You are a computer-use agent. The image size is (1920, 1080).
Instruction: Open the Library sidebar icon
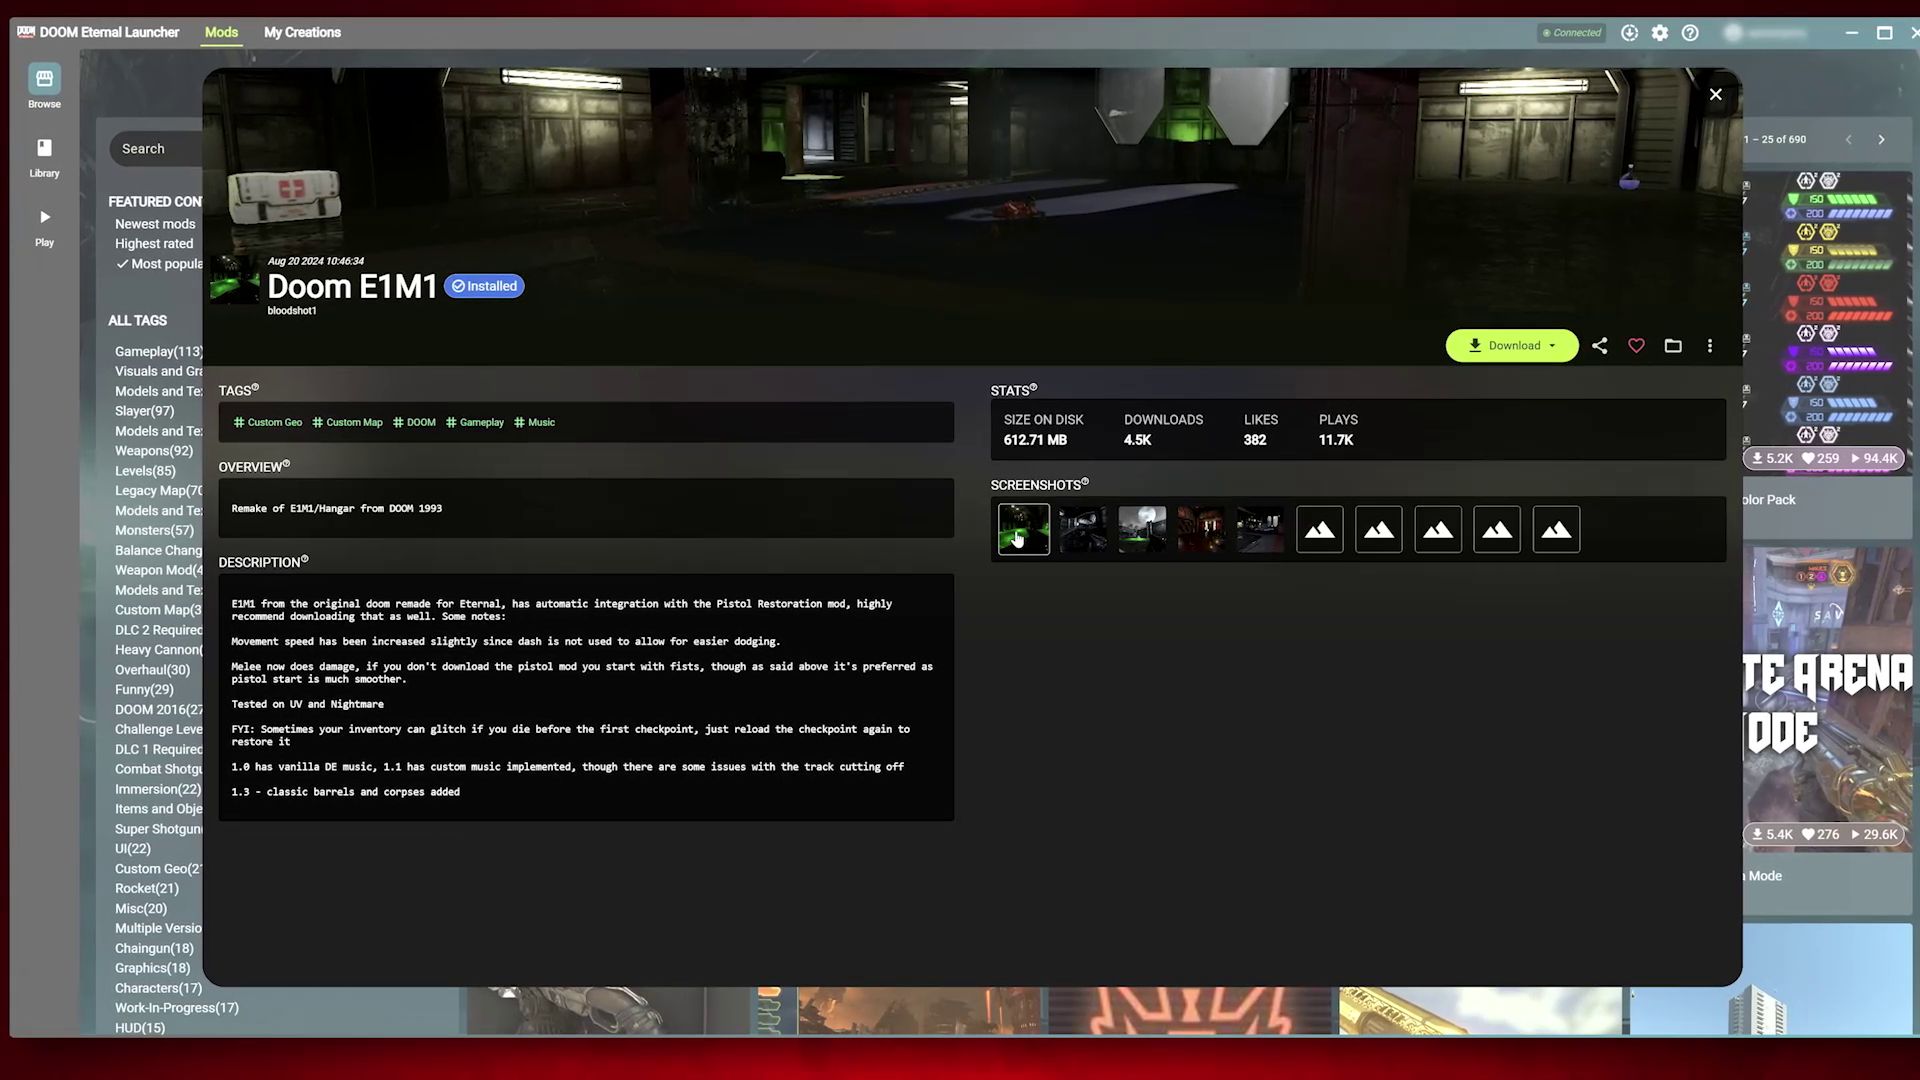pos(44,157)
